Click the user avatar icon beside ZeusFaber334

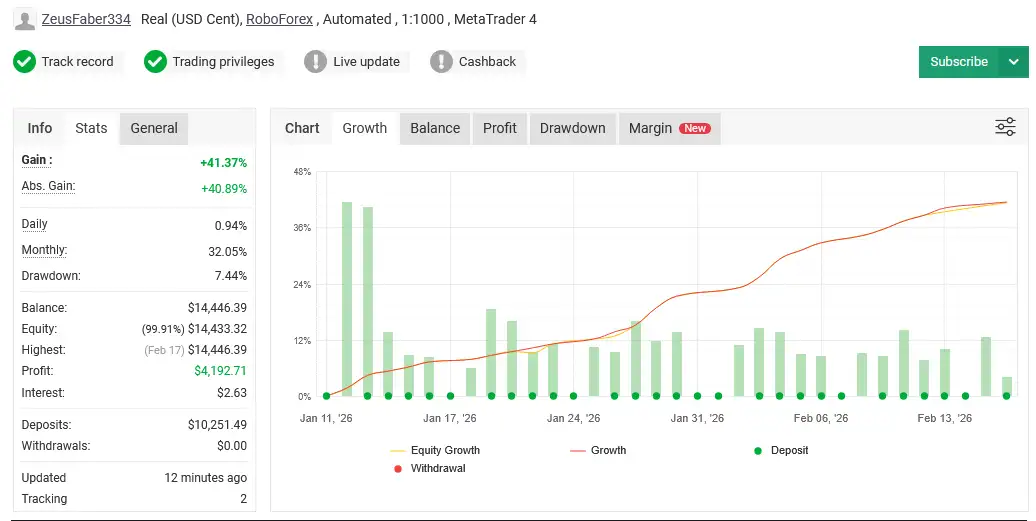[x=25, y=19]
